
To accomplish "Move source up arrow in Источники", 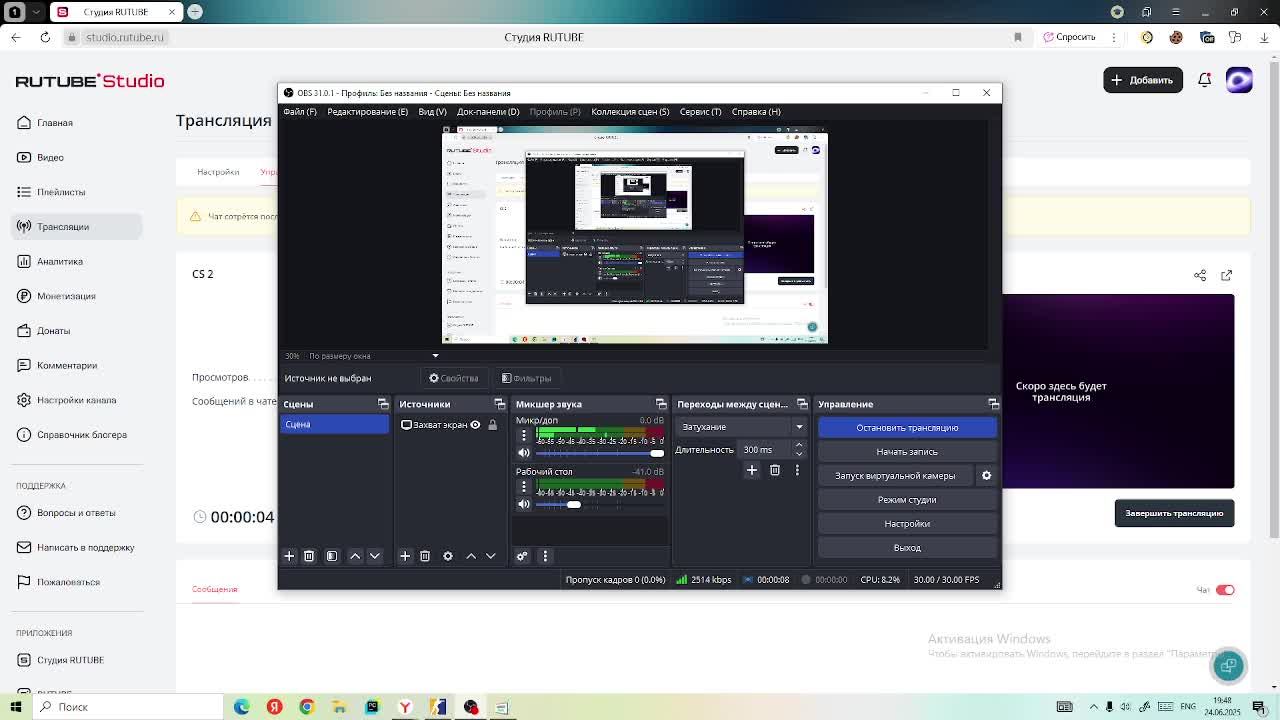I will (x=471, y=556).
